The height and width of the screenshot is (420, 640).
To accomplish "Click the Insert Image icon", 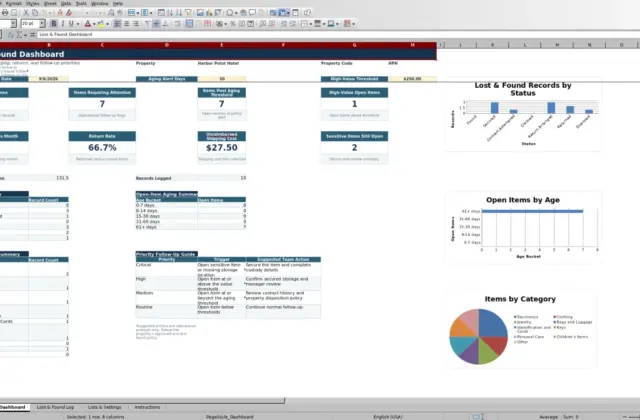I will [200, 13].
